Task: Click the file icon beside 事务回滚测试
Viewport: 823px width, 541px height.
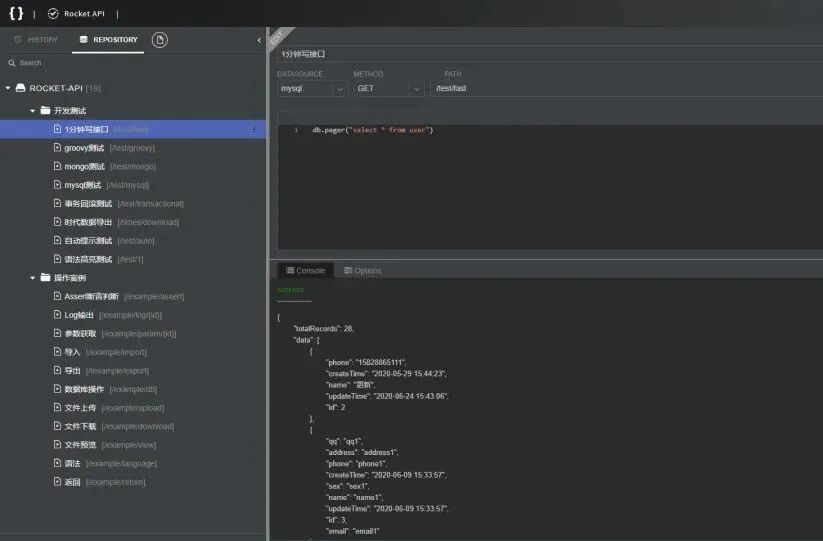Action: [x=57, y=203]
